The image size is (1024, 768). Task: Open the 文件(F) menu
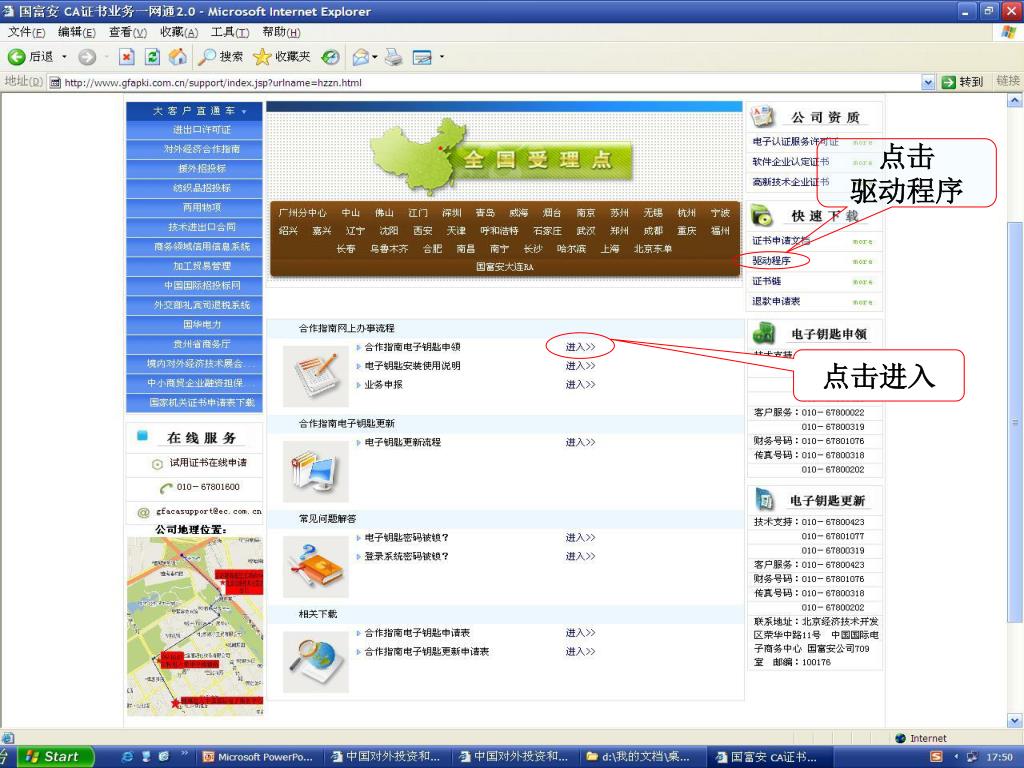tap(27, 33)
